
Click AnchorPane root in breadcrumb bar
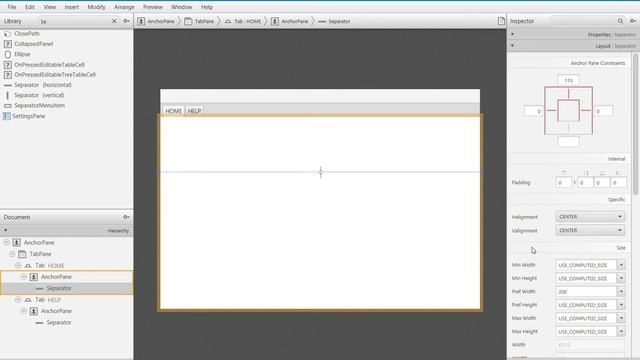[156, 21]
